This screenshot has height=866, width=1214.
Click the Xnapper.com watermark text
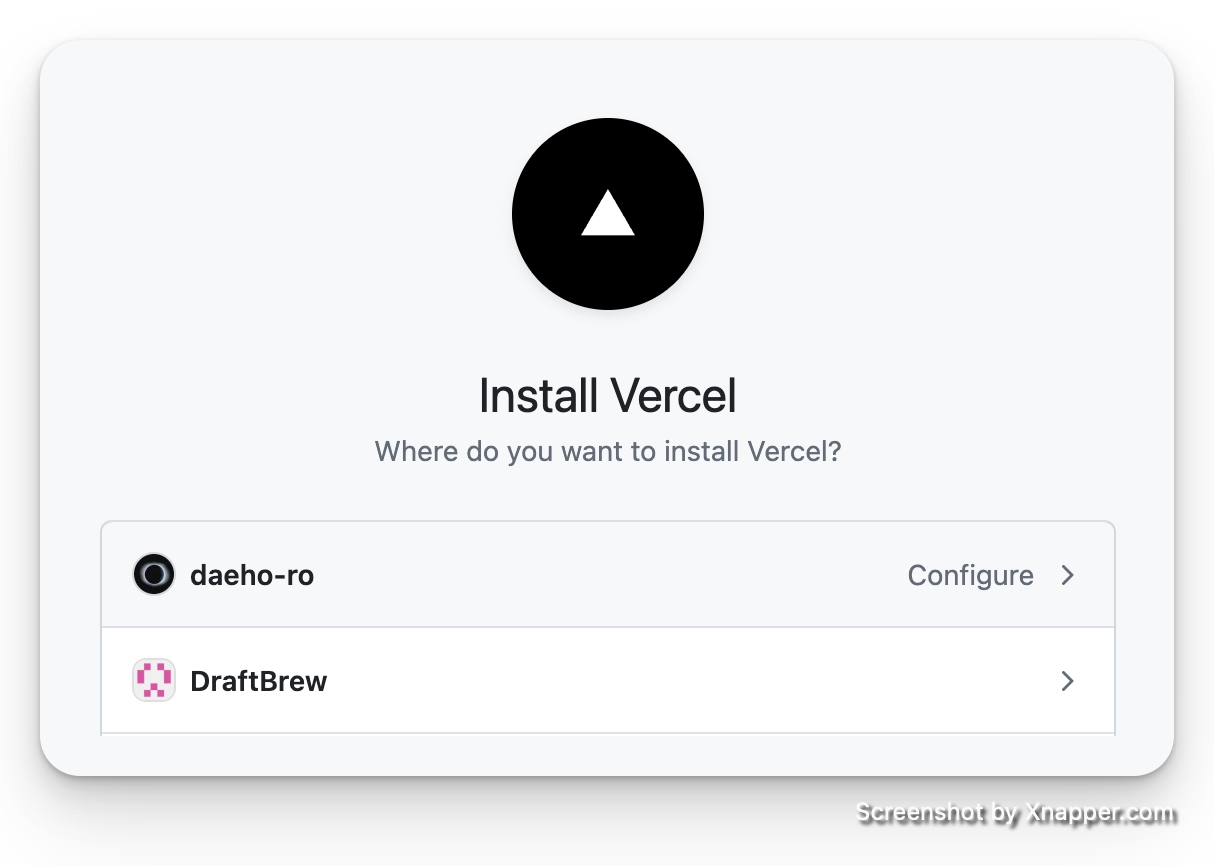click(1098, 812)
